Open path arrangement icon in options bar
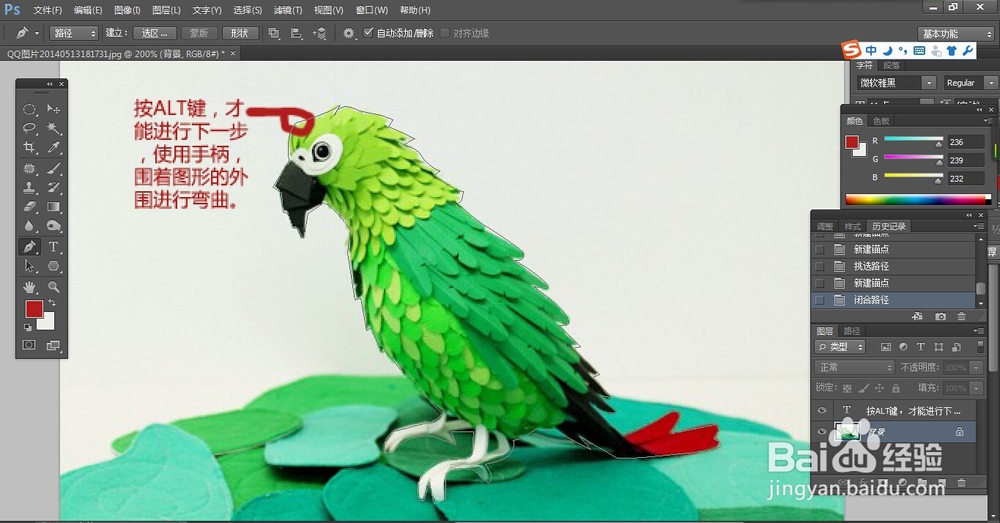Viewport: 1000px width, 523px height. click(320, 33)
